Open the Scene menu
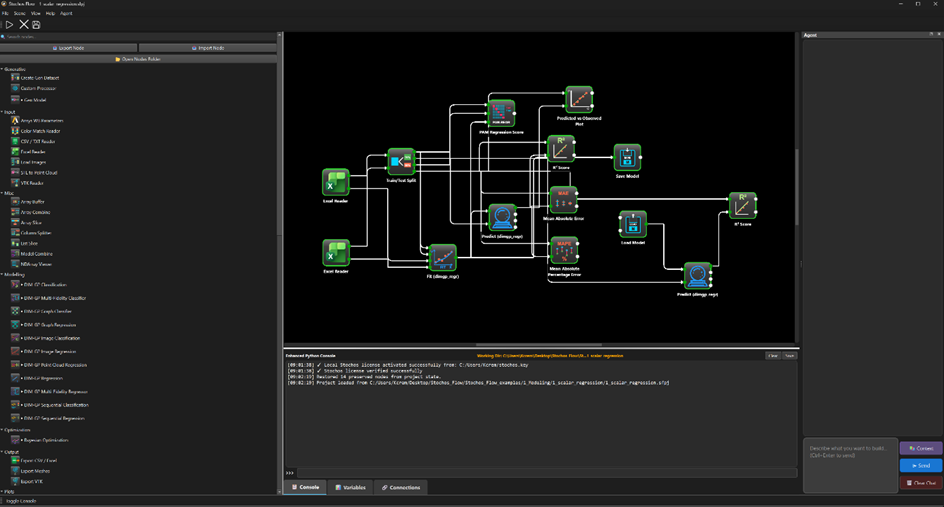This screenshot has height=507, width=944. click(x=19, y=14)
